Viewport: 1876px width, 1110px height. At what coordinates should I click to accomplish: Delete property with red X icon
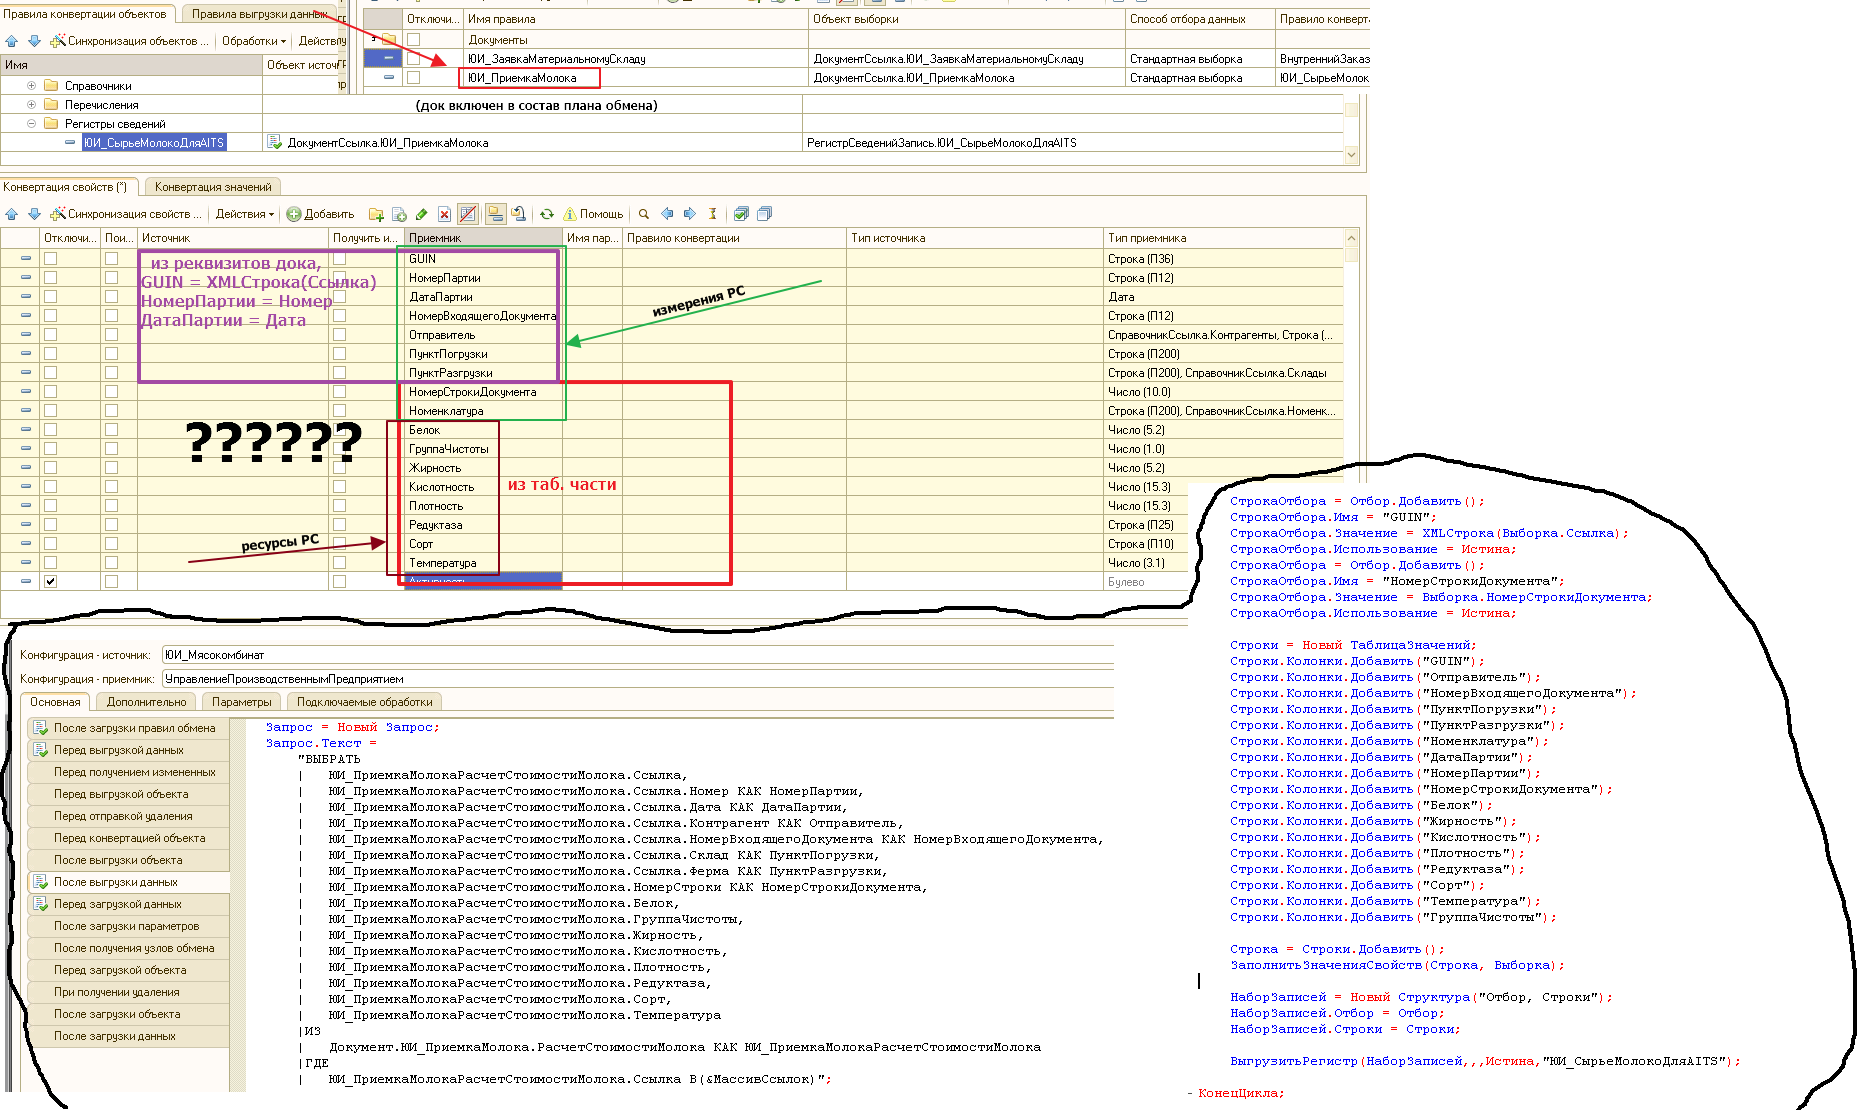click(445, 214)
